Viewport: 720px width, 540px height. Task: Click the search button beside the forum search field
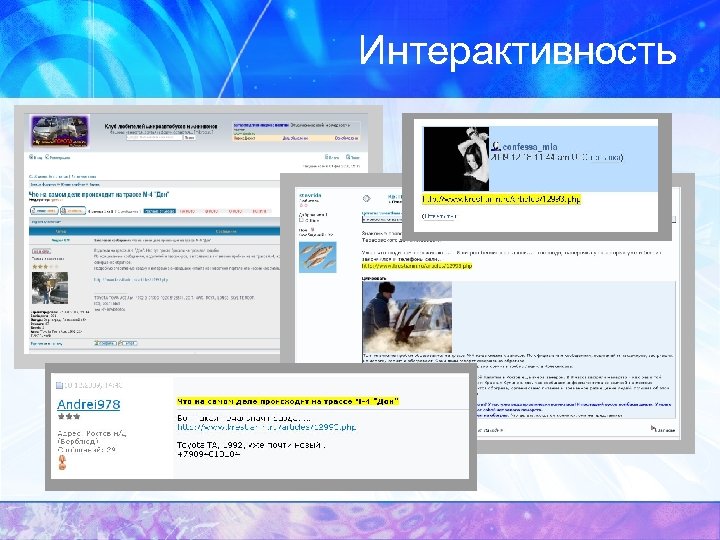point(189,137)
